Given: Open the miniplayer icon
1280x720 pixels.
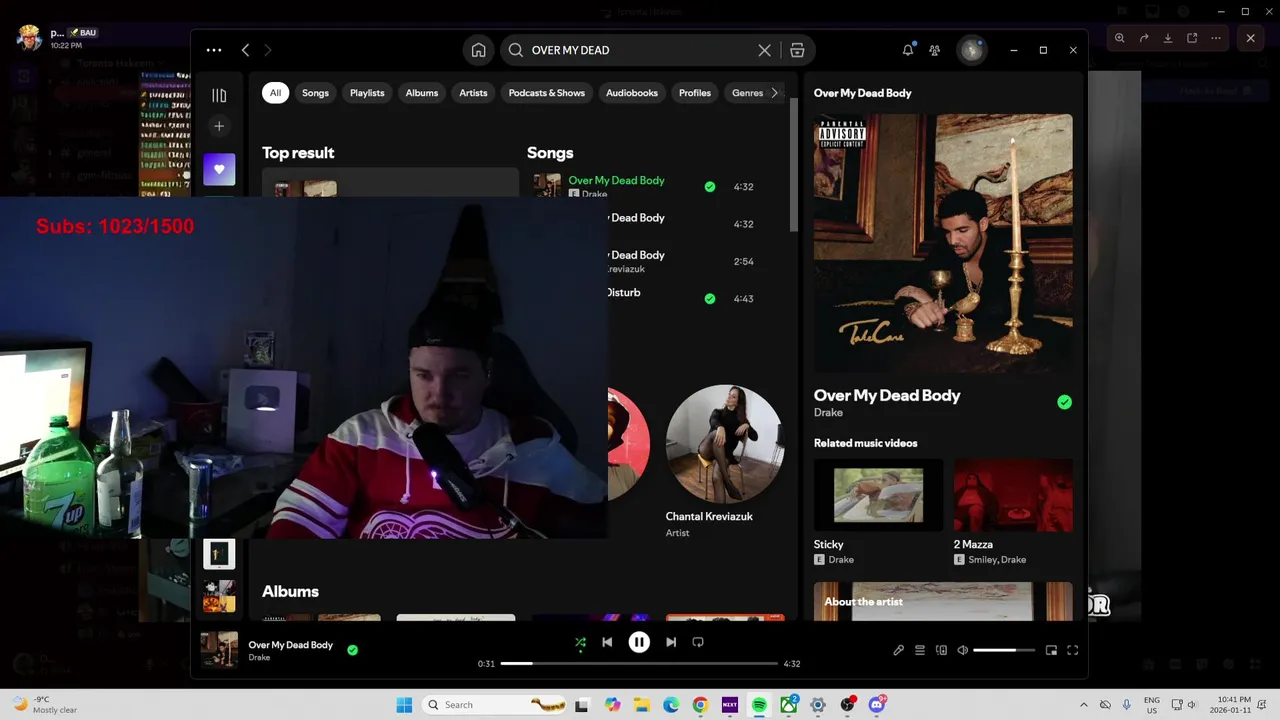Looking at the screenshot, I should pyautogui.click(x=1051, y=650).
